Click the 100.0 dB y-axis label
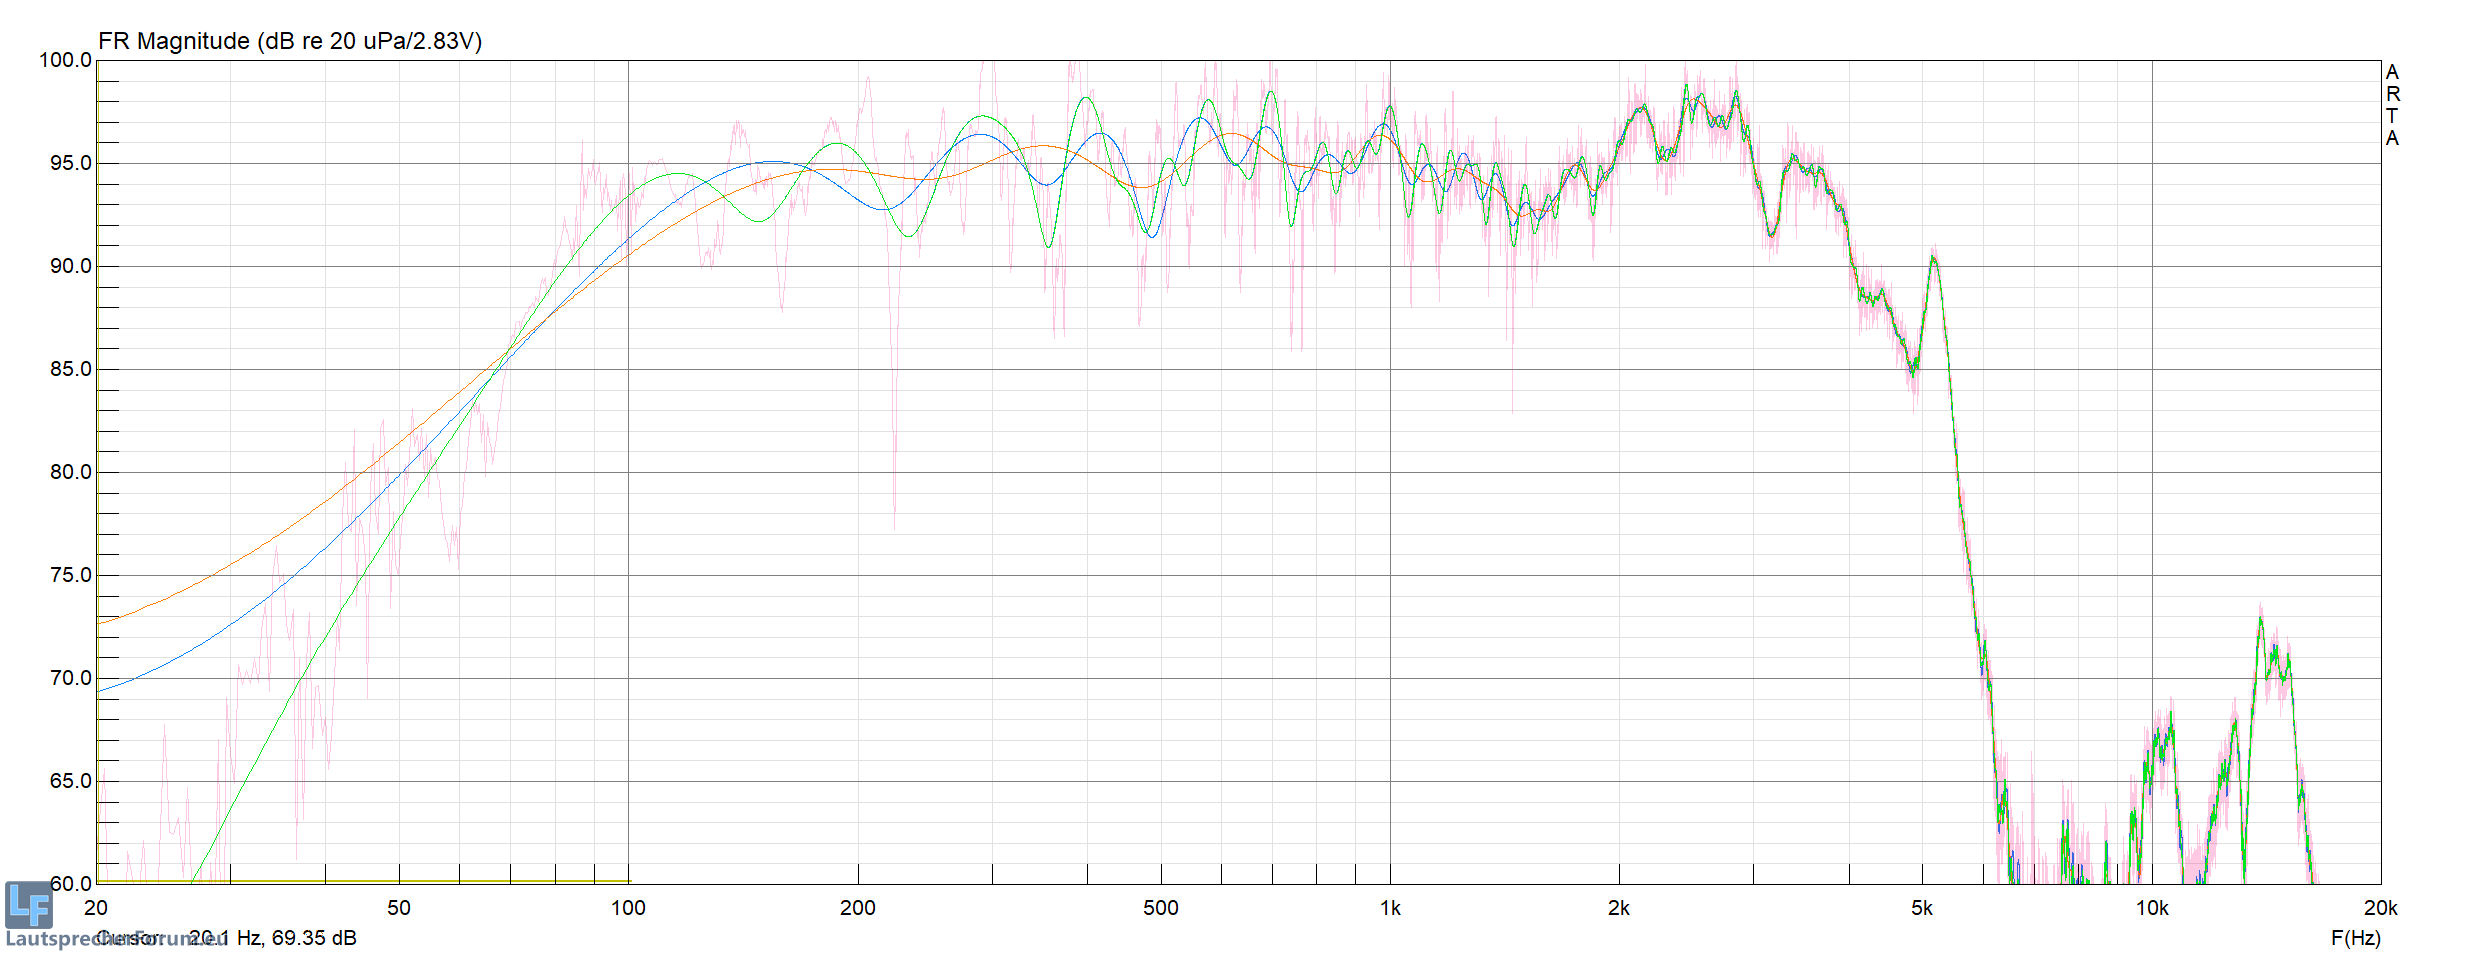The image size is (2477, 956). click(x=65, y=60)
